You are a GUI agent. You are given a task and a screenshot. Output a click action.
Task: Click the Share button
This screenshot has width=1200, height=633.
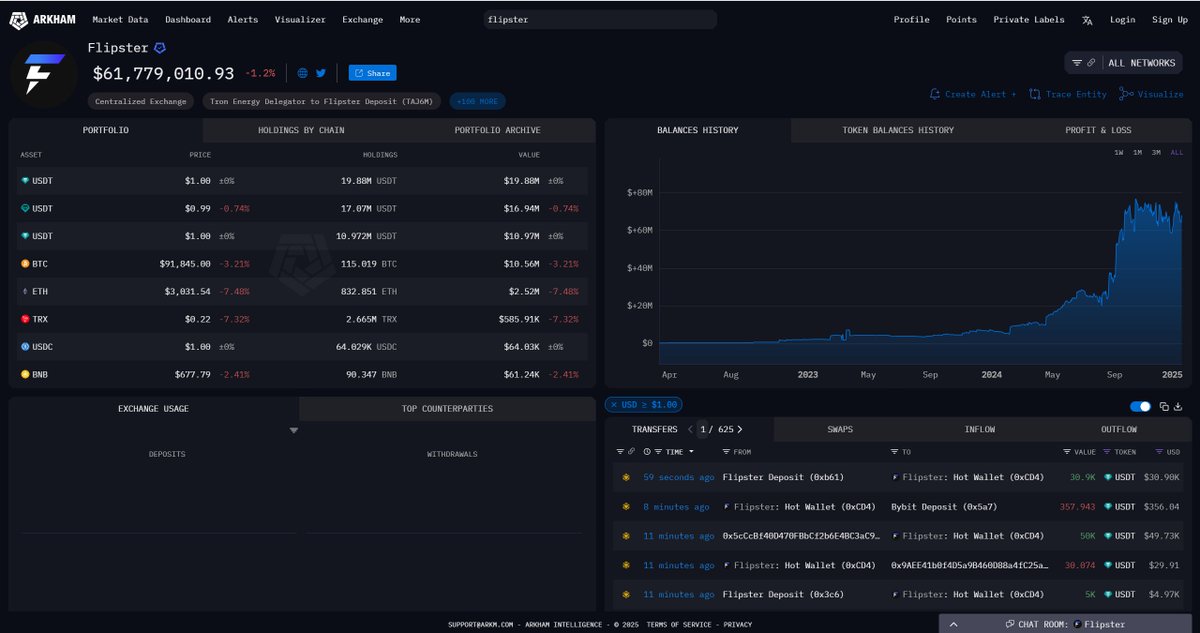(x=372, y=73)
